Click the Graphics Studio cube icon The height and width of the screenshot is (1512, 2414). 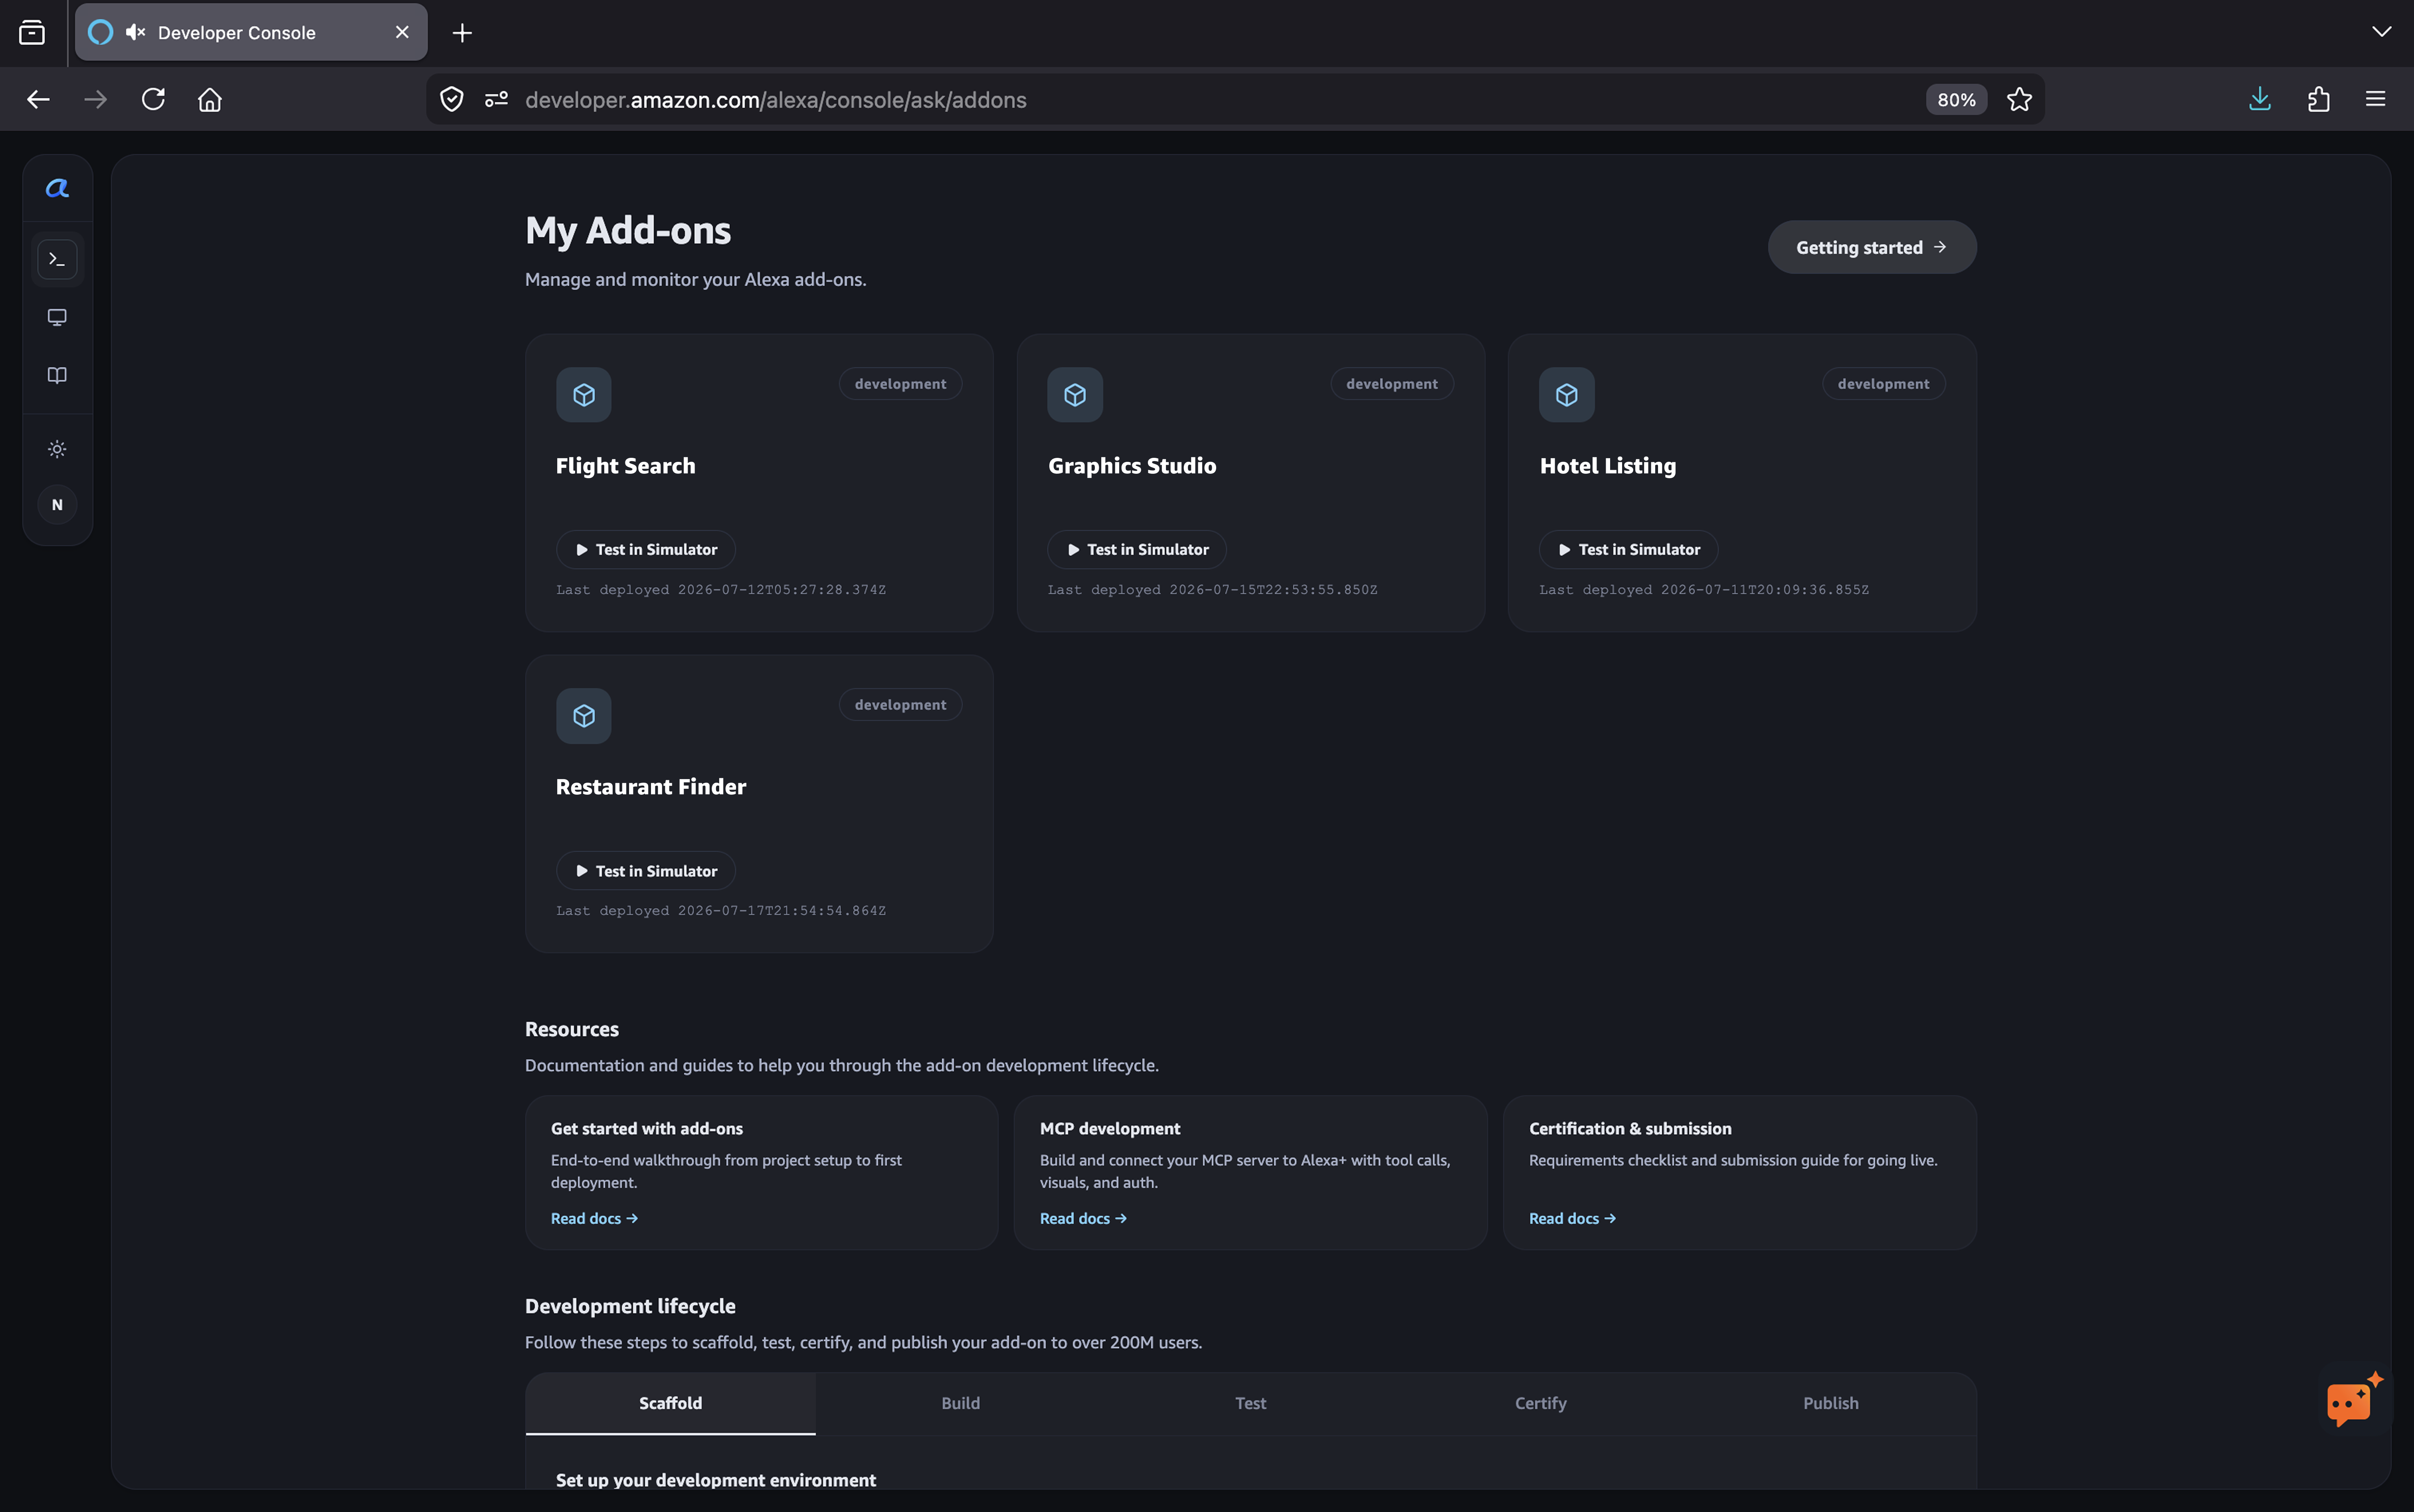(1075, 395)
